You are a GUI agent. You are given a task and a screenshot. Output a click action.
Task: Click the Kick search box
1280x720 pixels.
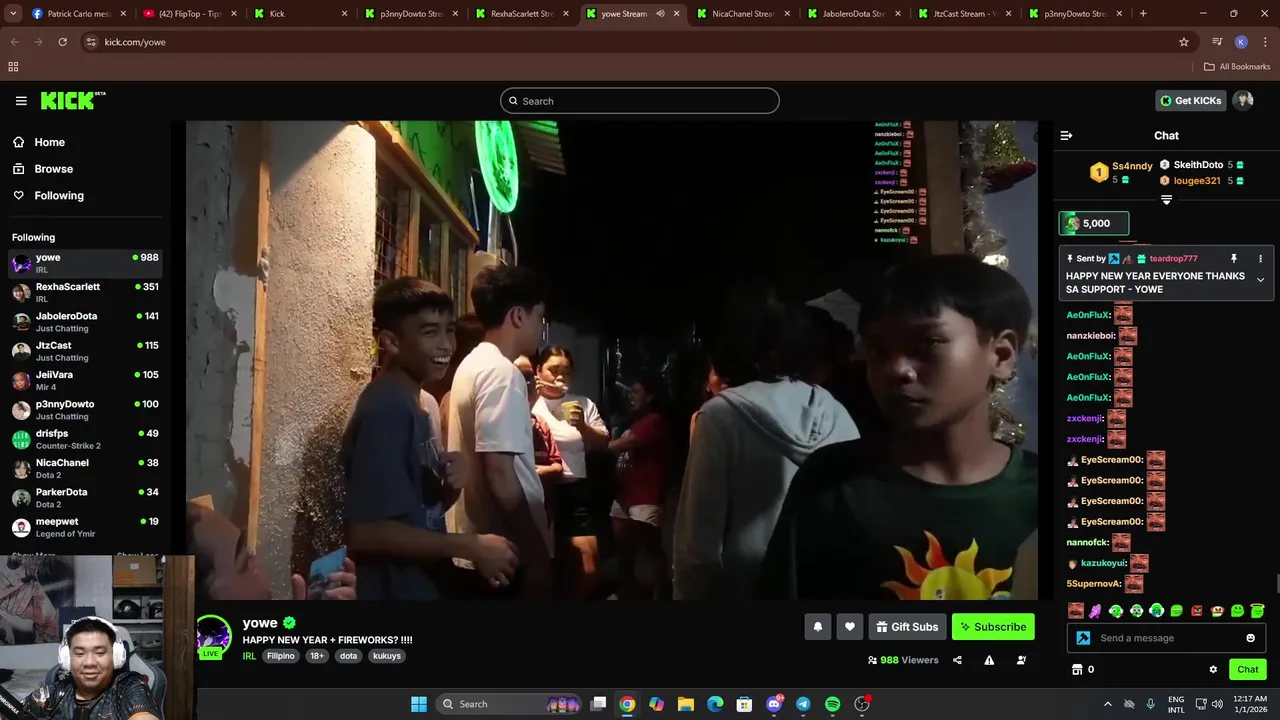[x=640, y=101]
